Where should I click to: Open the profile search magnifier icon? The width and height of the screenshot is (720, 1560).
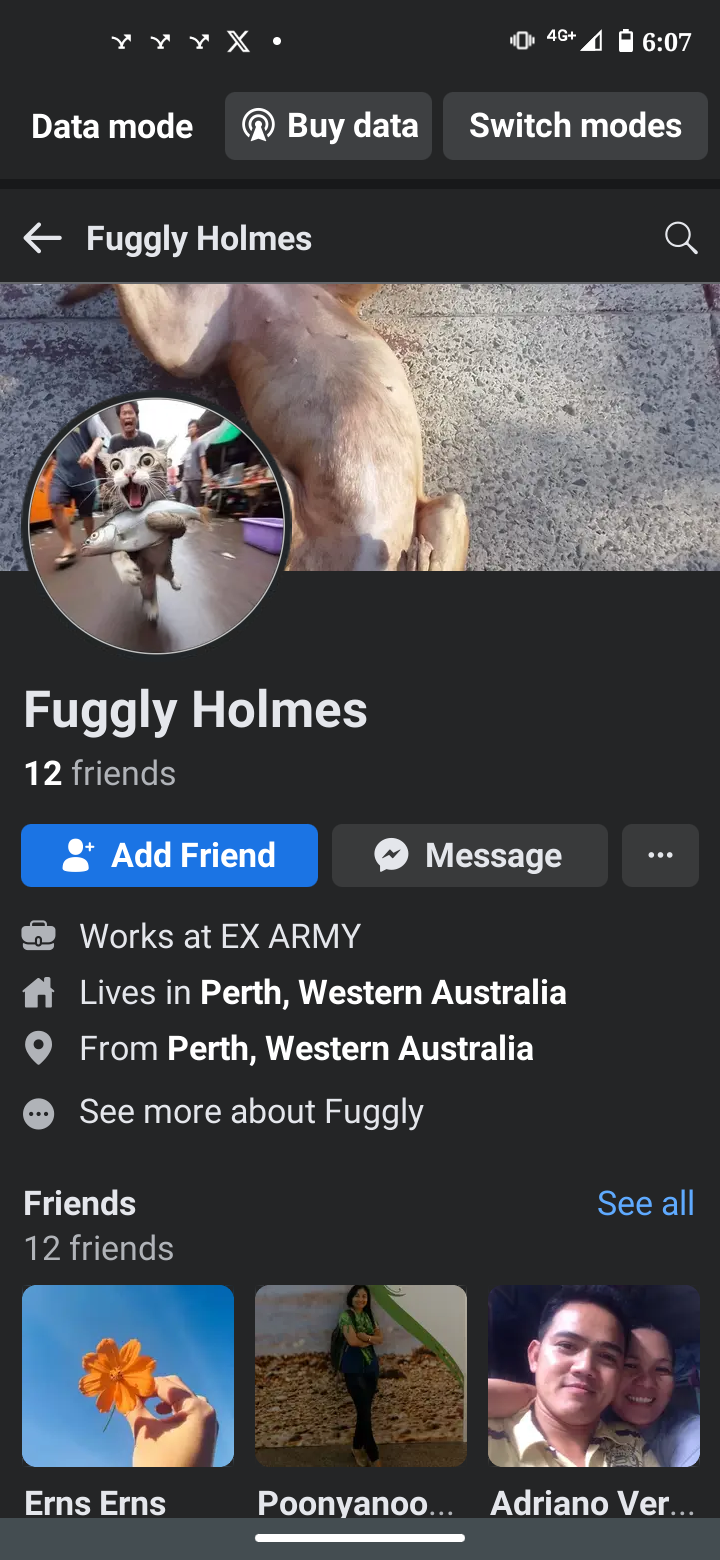(x=680, y=238)
